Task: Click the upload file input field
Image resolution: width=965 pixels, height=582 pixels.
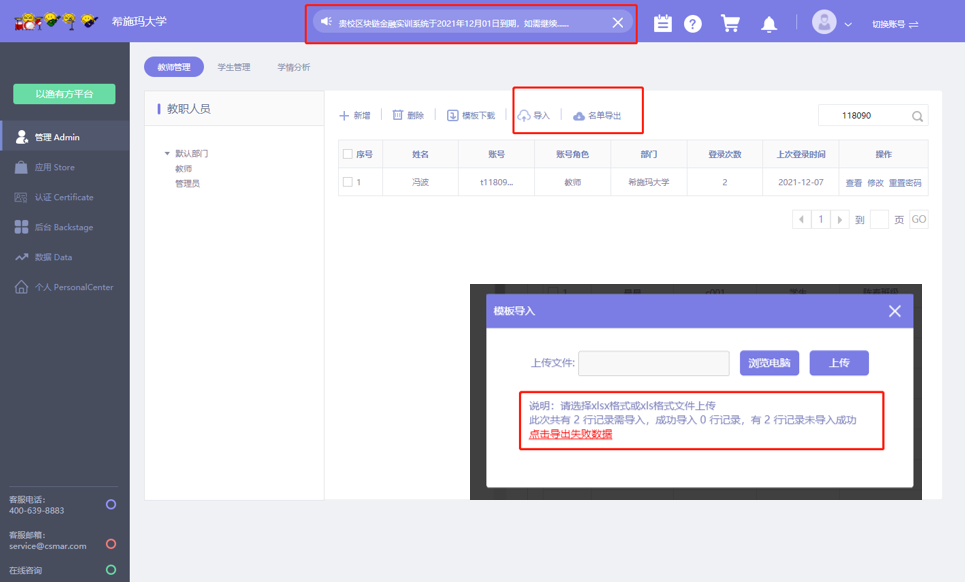Action: coord(653,363)
